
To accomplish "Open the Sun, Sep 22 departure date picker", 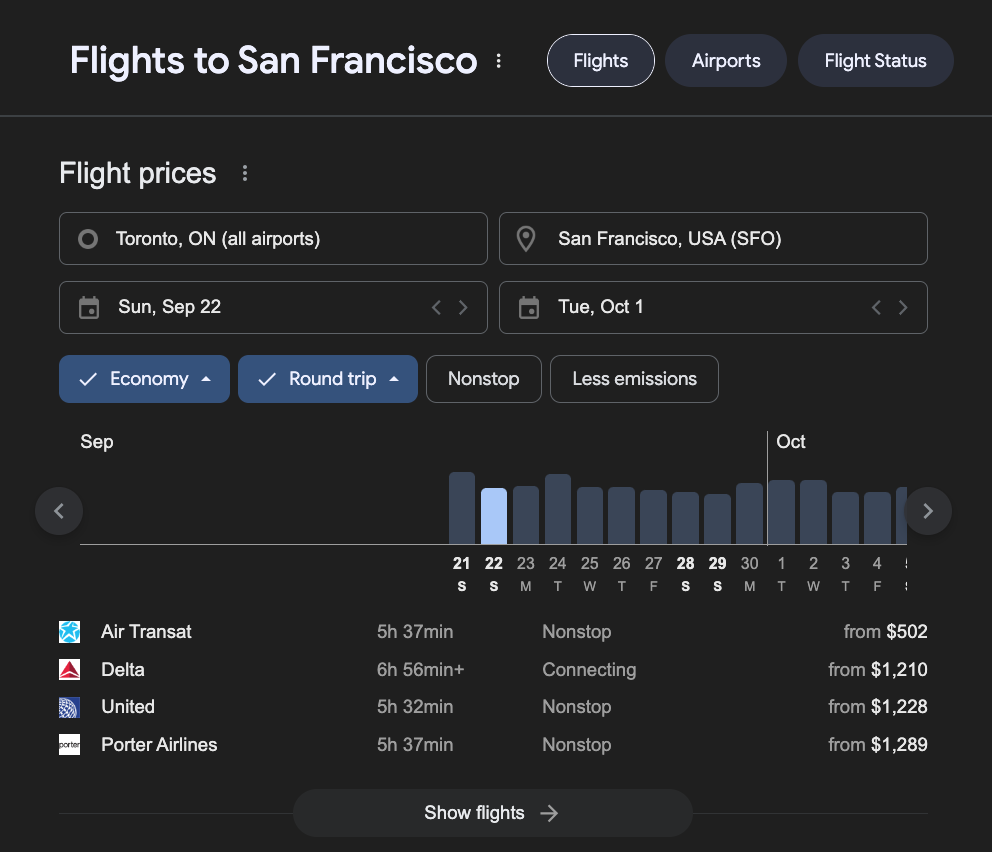I will [x=273, y=307].
